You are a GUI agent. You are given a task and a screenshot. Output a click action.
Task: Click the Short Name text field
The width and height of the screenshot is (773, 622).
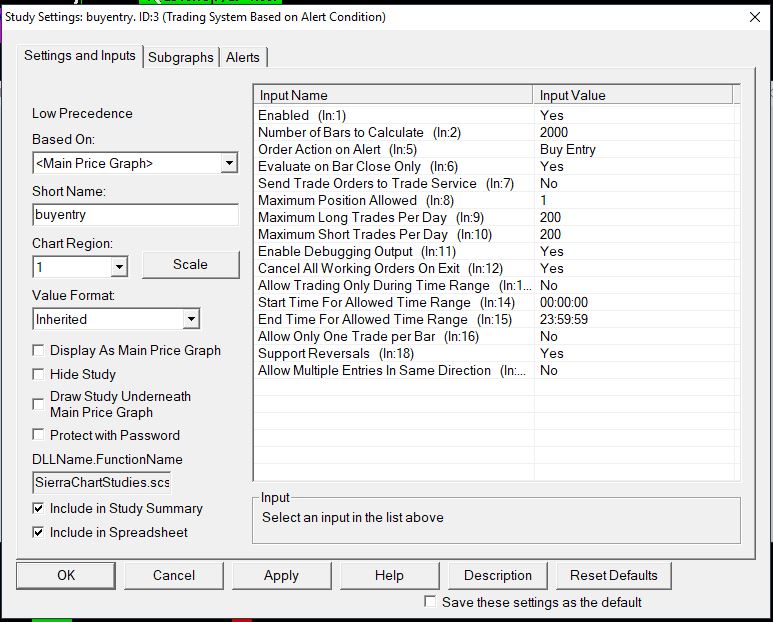click(x=135, y=215)
